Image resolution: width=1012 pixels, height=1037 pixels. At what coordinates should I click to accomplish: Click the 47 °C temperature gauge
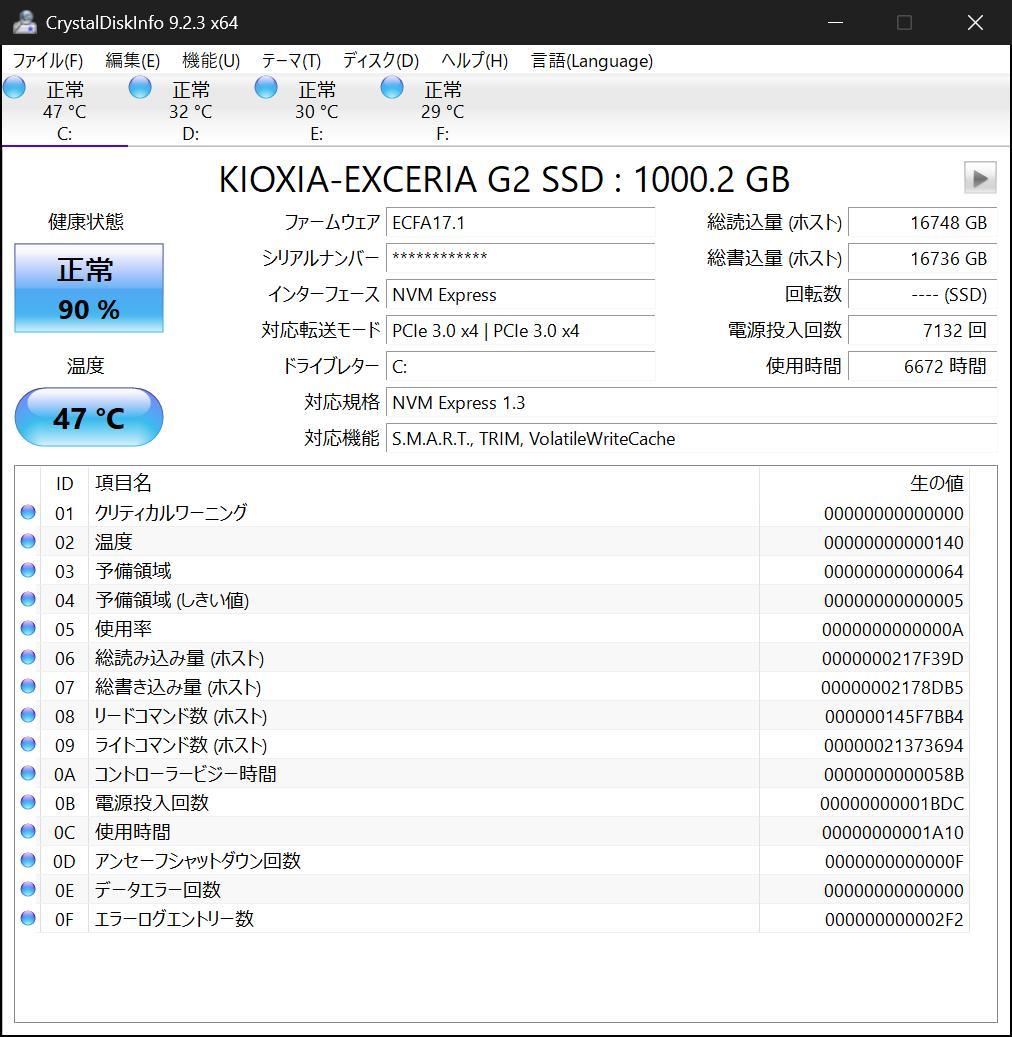point(88,417)
